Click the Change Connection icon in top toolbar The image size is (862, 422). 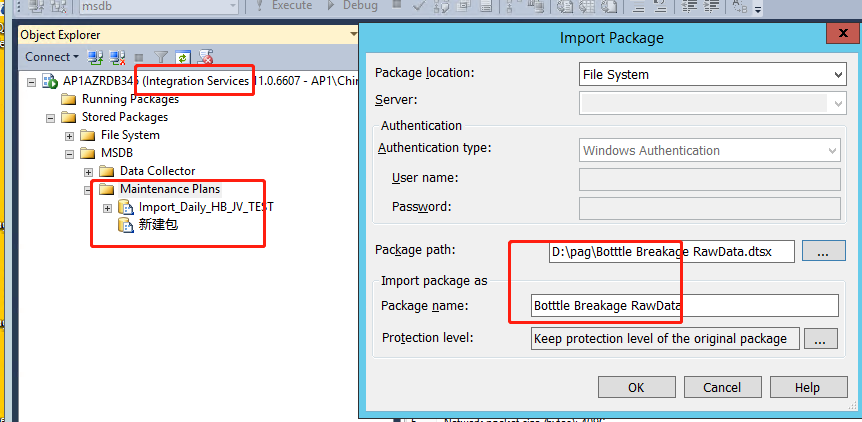tap(58, 5)
